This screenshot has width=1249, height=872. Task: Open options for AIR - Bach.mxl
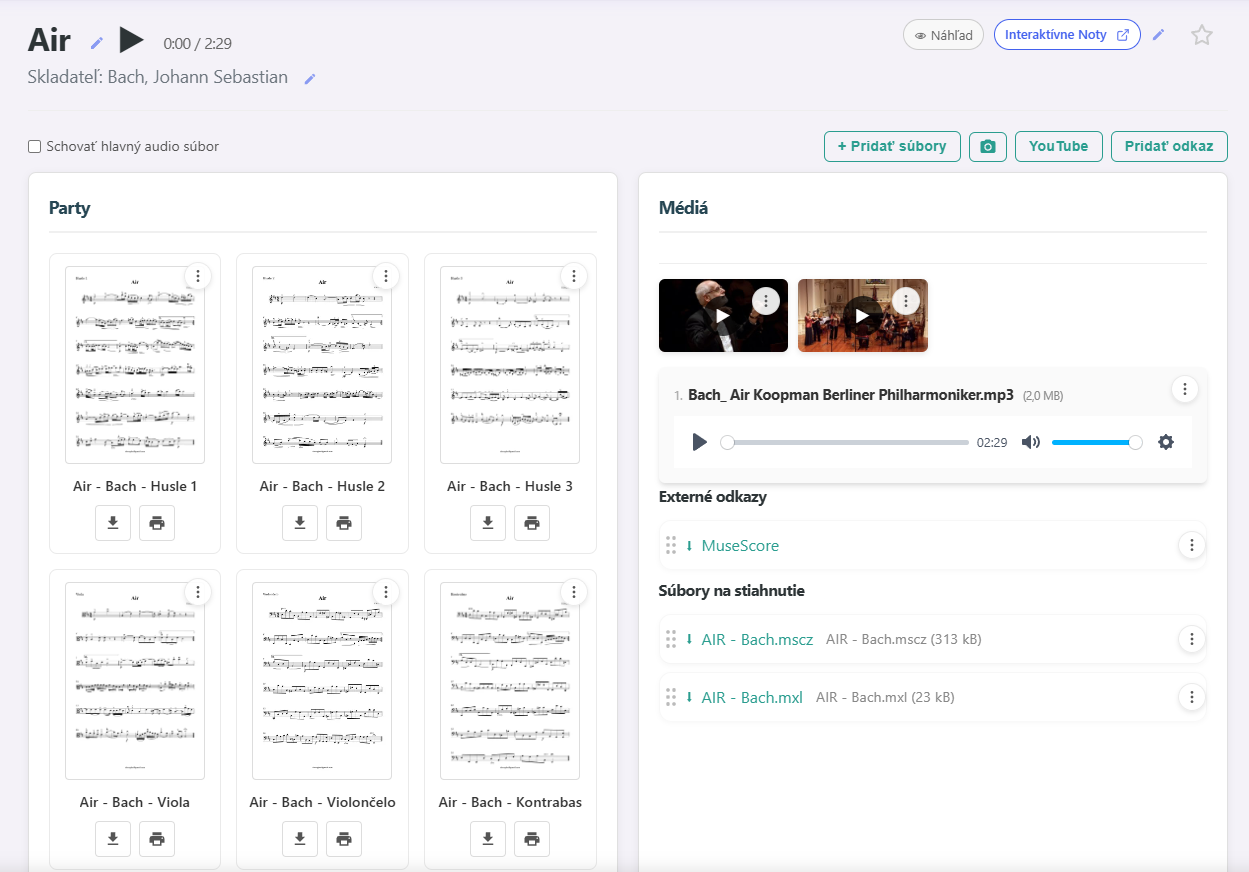(x=1191, y=697)
